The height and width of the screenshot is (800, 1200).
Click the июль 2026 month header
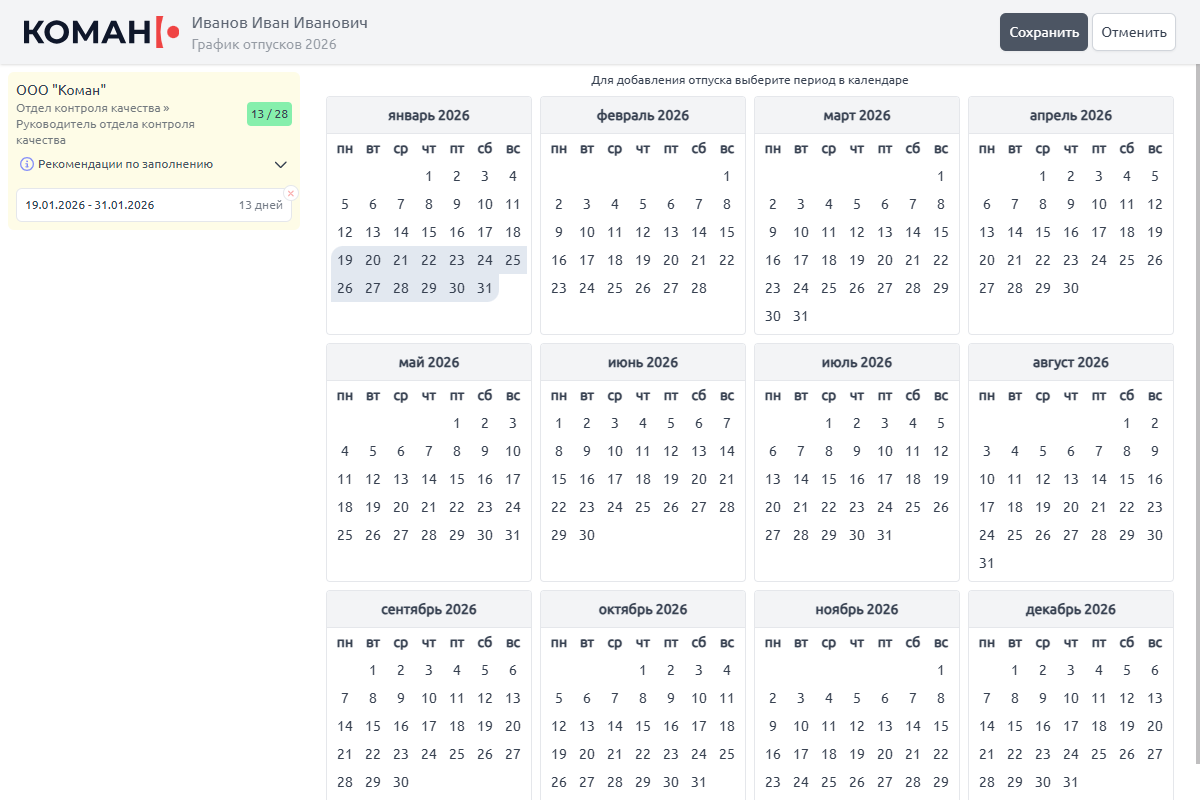(x=856, y=362)
